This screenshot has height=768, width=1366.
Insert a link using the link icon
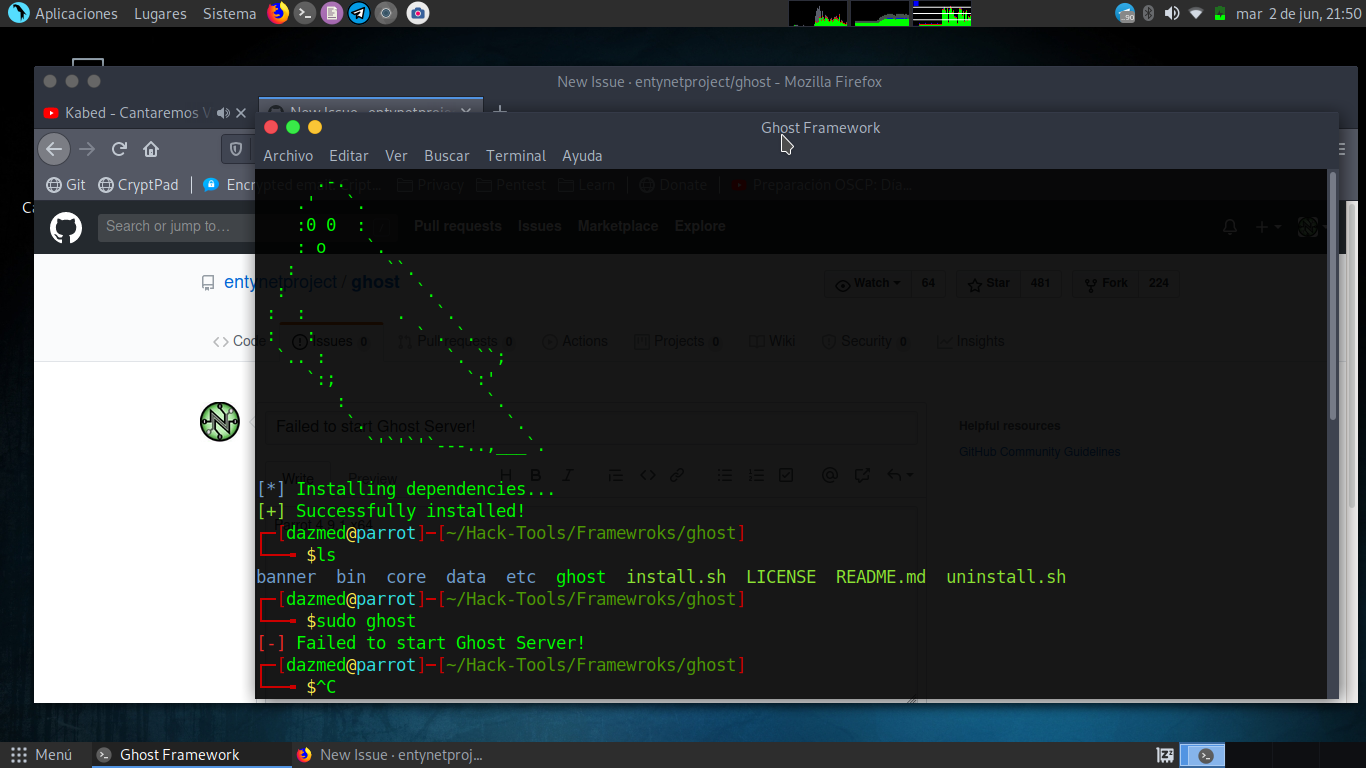coord(677,474)
